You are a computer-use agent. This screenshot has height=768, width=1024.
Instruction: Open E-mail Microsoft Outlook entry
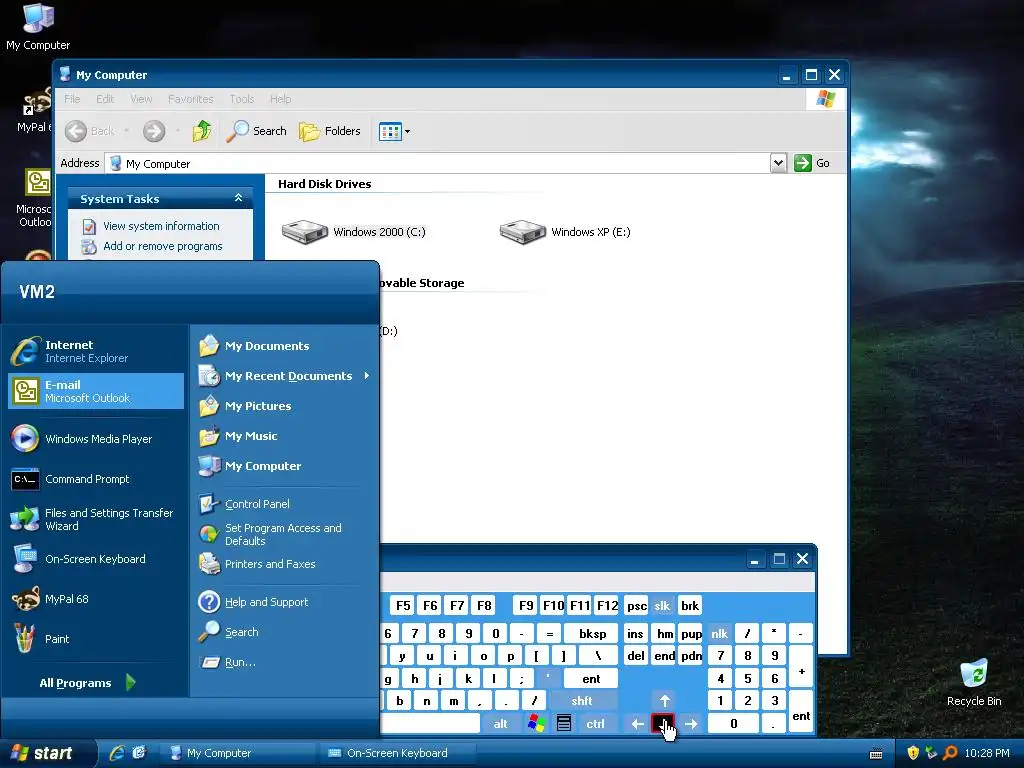95,391
